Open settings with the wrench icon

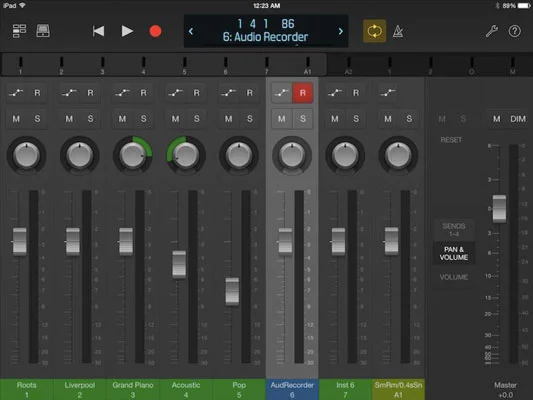tap(492, 31)
